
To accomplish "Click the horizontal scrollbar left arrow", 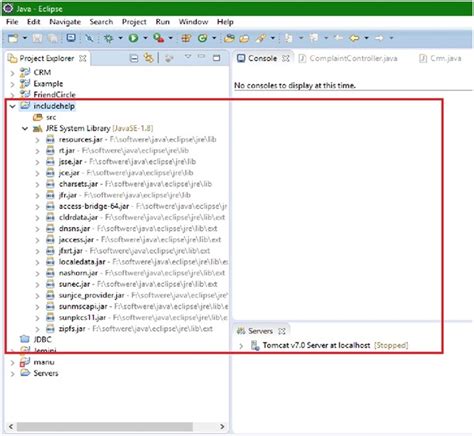I will pyautogui.click(x=11, y=427).
